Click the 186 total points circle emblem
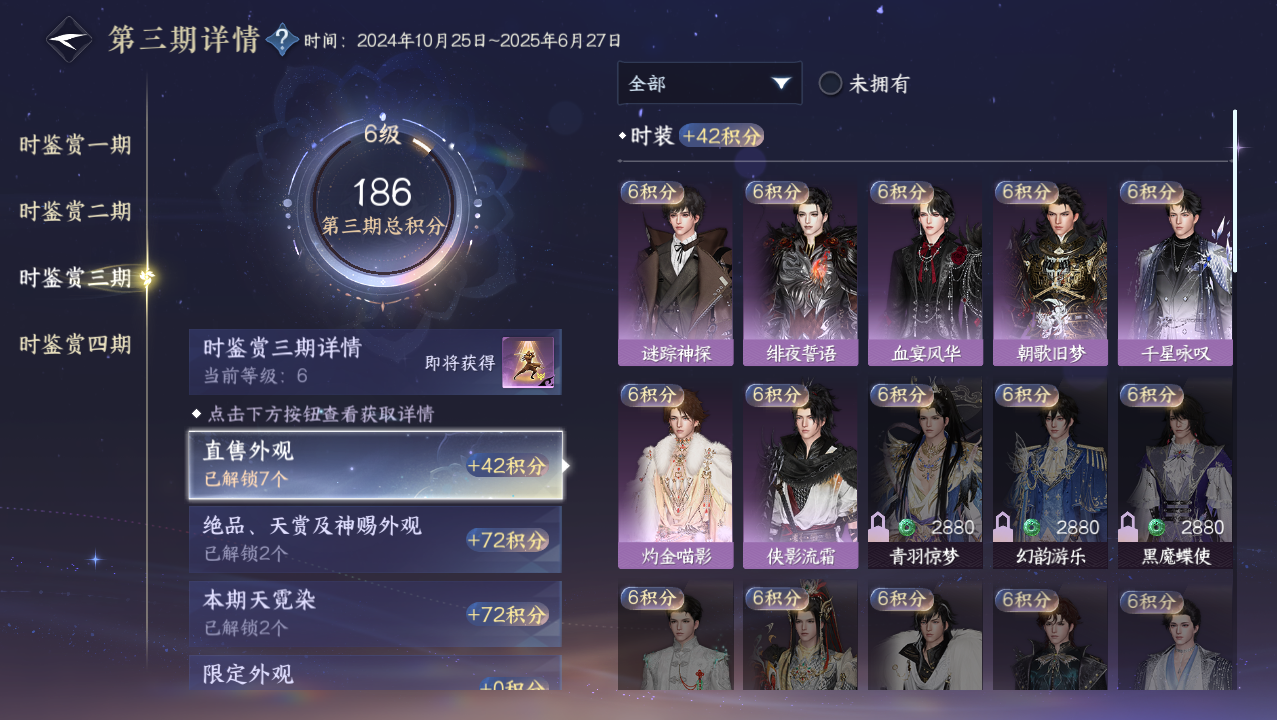1277x720 pixels. pos(382,204)
